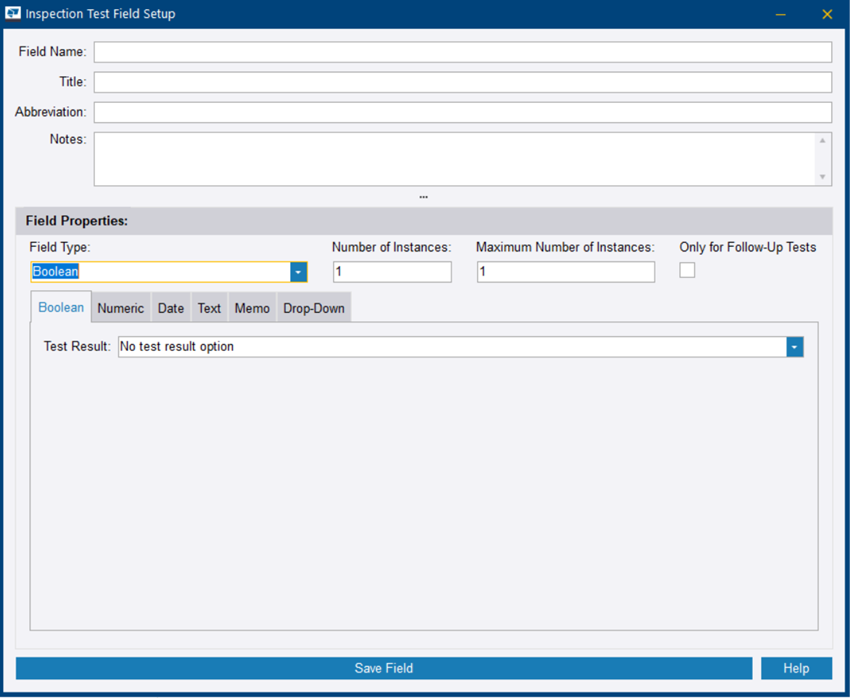850x698 pixels.
Task: Open the Text tab
Action: [x=209, y=308]
